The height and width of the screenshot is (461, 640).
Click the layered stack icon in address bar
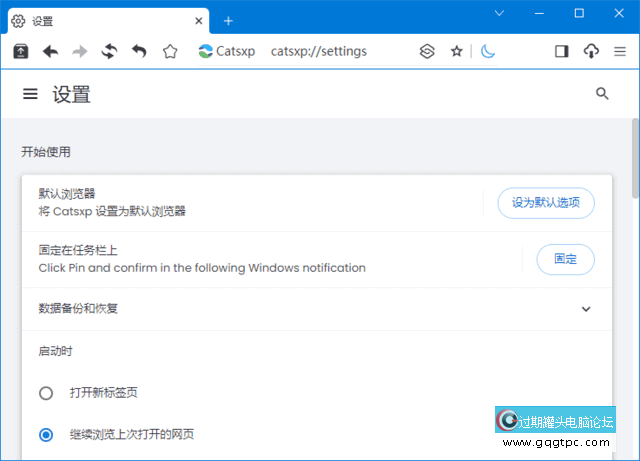427,52
